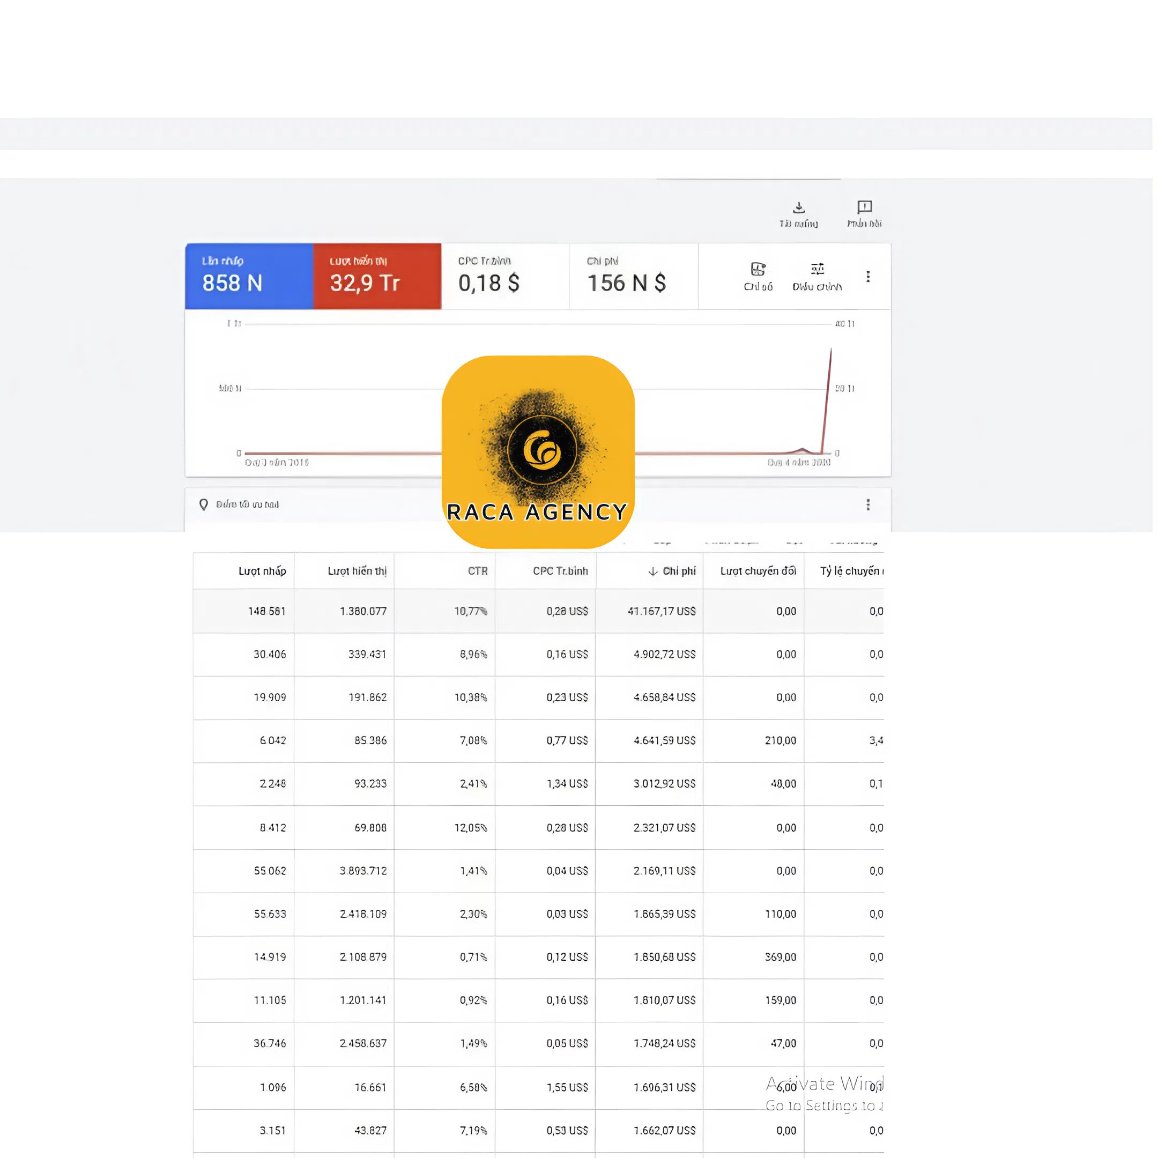Click the cost cell 4.658,84 US$

coord(664,697)
